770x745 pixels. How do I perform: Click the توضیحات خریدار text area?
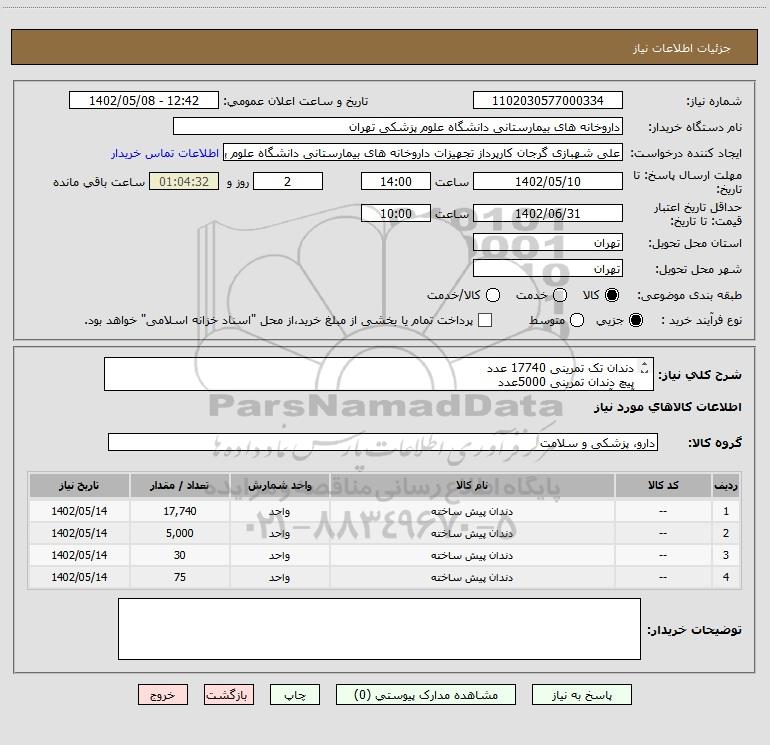click(379, 629)
